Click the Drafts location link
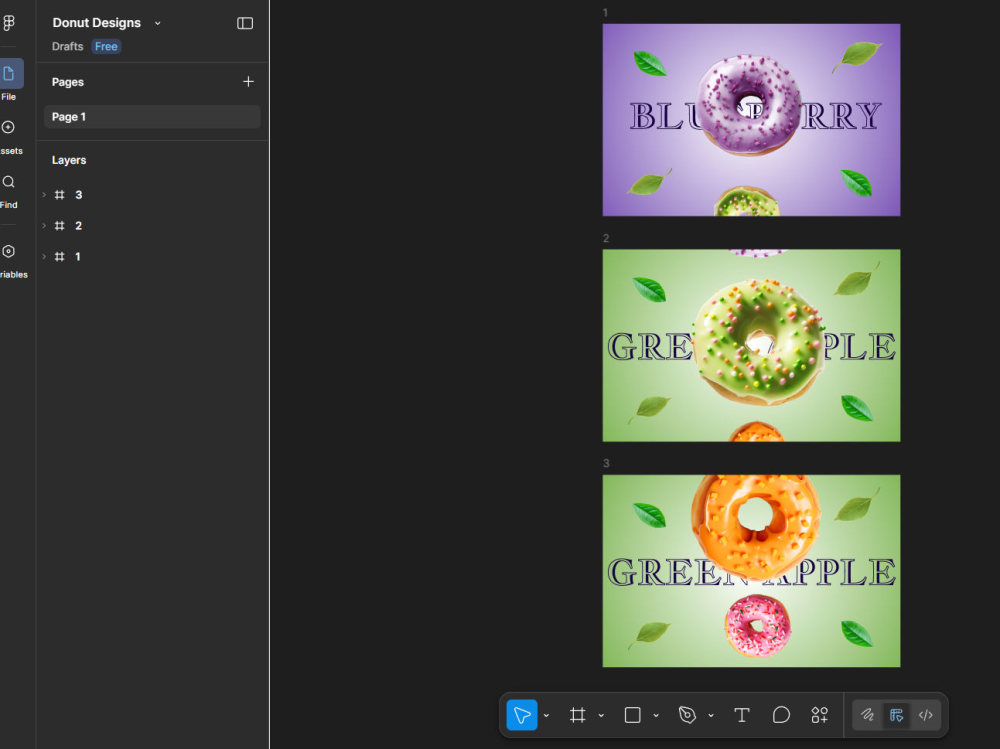This screenshot has width=1000, height=749. click(x=68, y=47)
